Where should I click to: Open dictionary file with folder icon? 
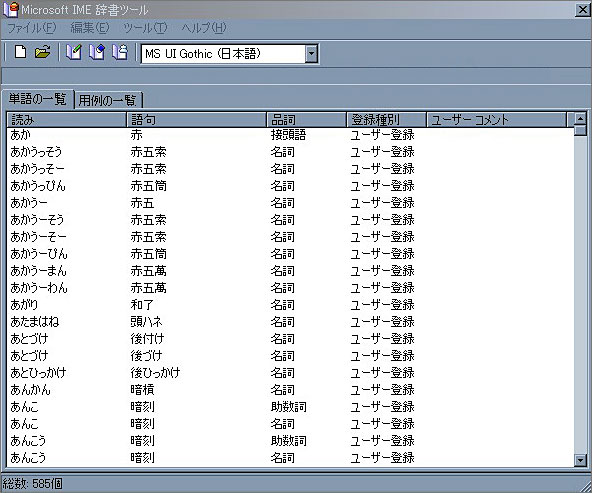tap(42, 52)
